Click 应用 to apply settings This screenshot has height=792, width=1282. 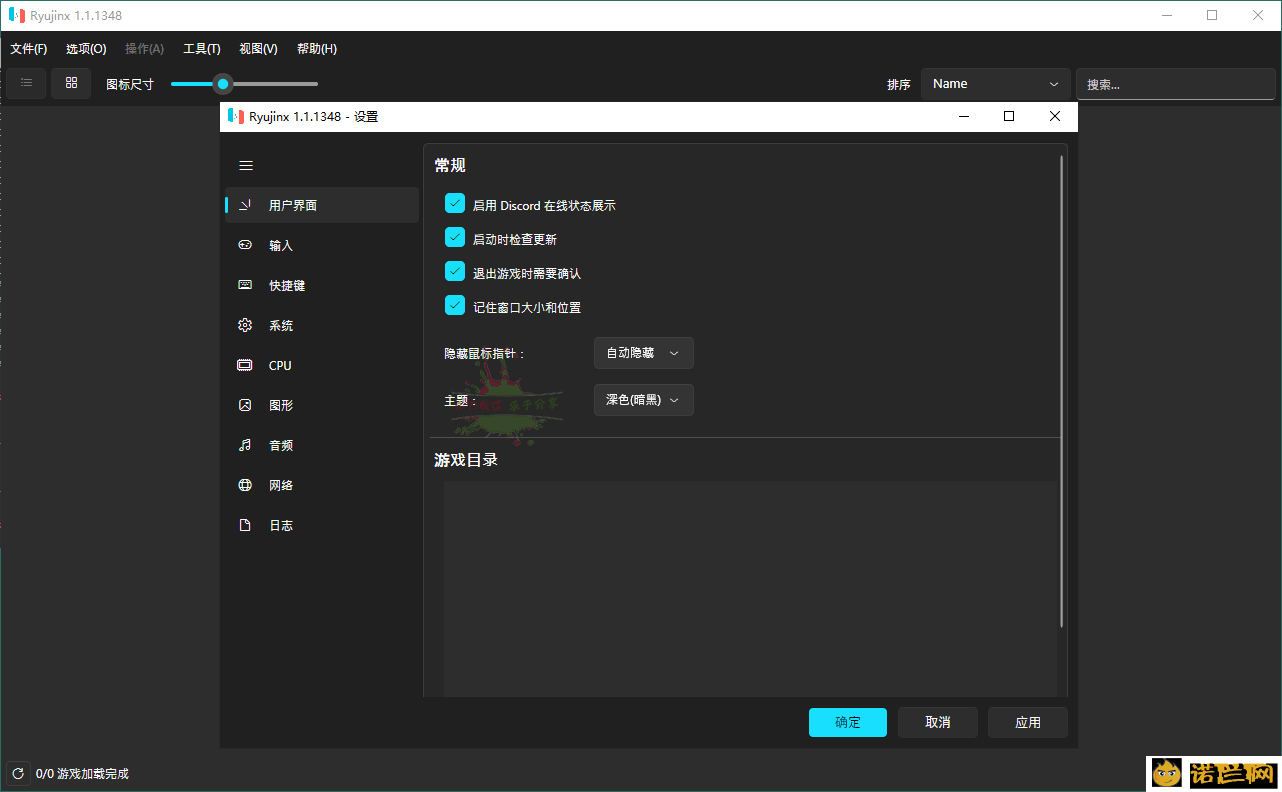tap(1028, 722)
